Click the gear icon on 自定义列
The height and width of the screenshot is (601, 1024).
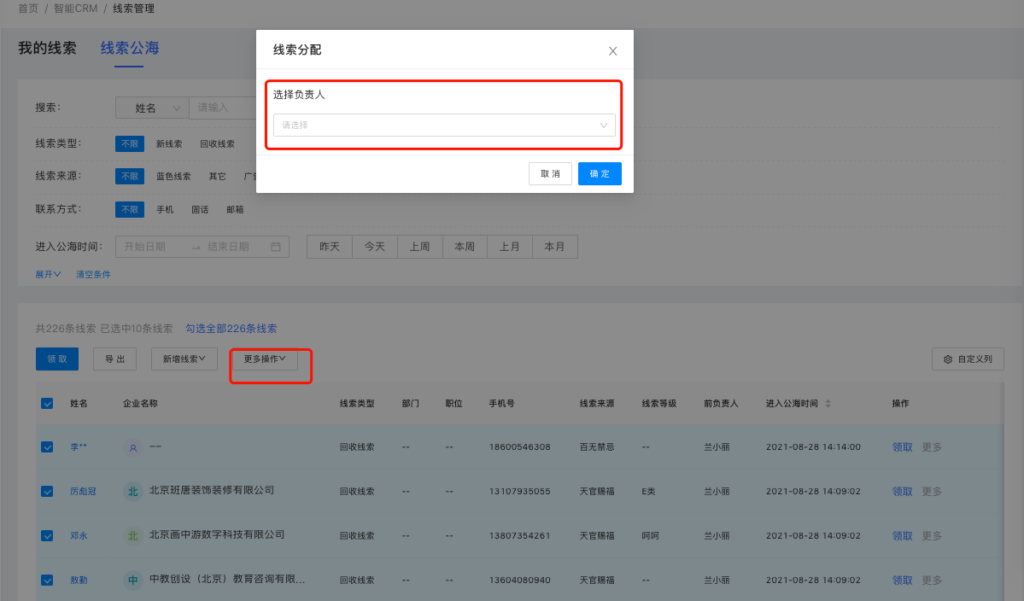946,359
